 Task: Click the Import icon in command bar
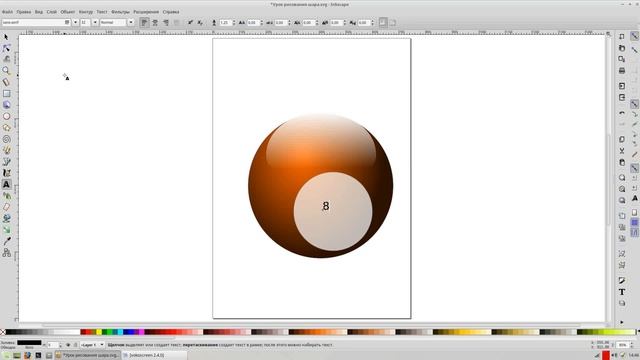622,86
